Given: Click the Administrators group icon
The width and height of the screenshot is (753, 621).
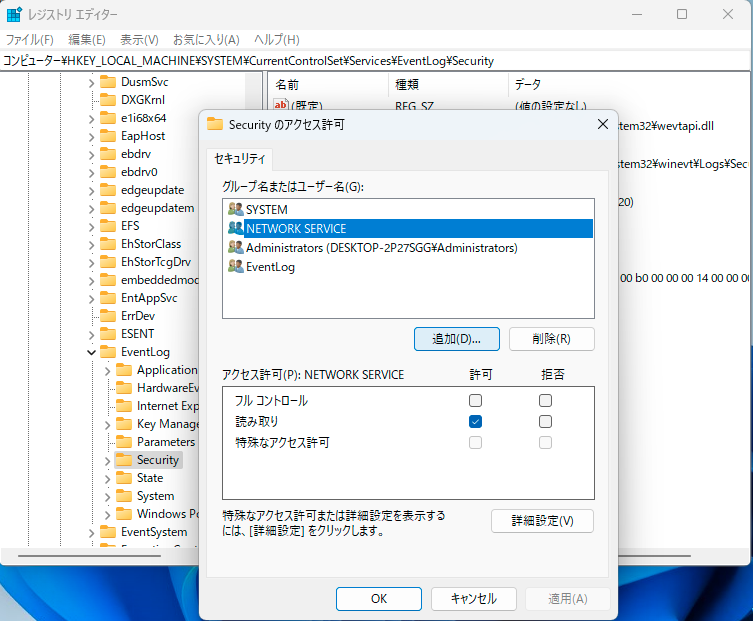Looking at the screenshot, I should coord(235,247).
